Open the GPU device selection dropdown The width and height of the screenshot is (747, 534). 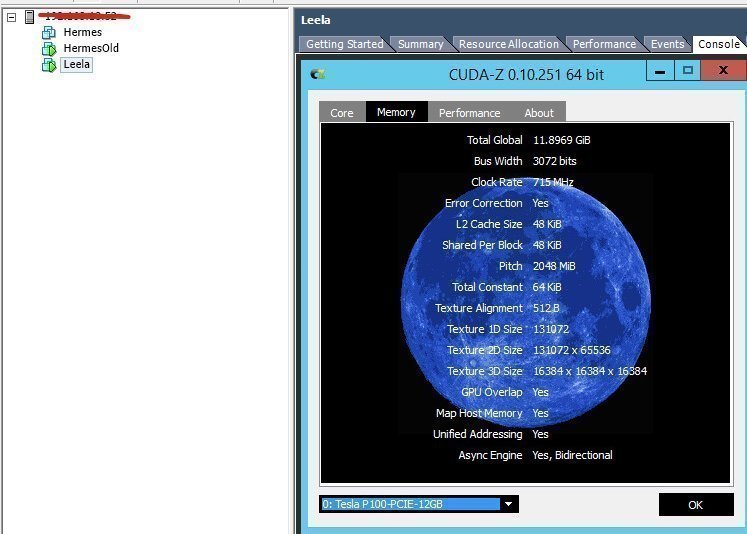pos(509,504)
